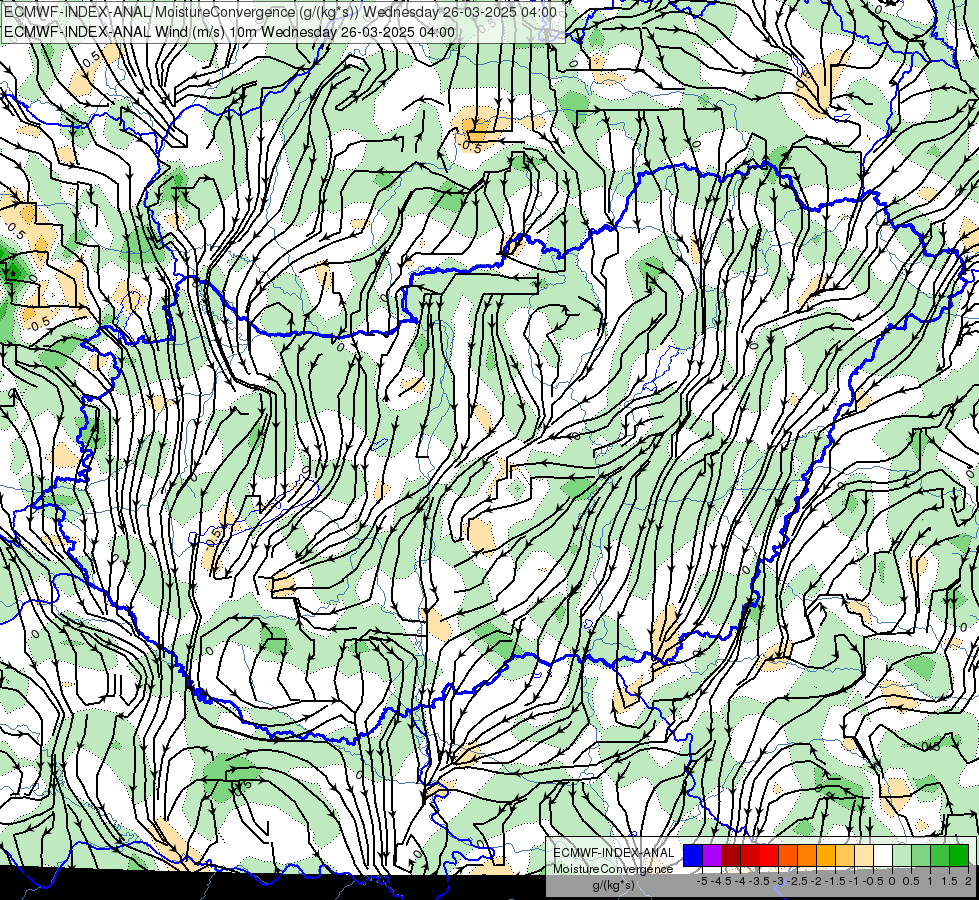979x900 pixels.
Task: Click the '1.5' tick label under the legend bar
Action: (x=949, y=881)
